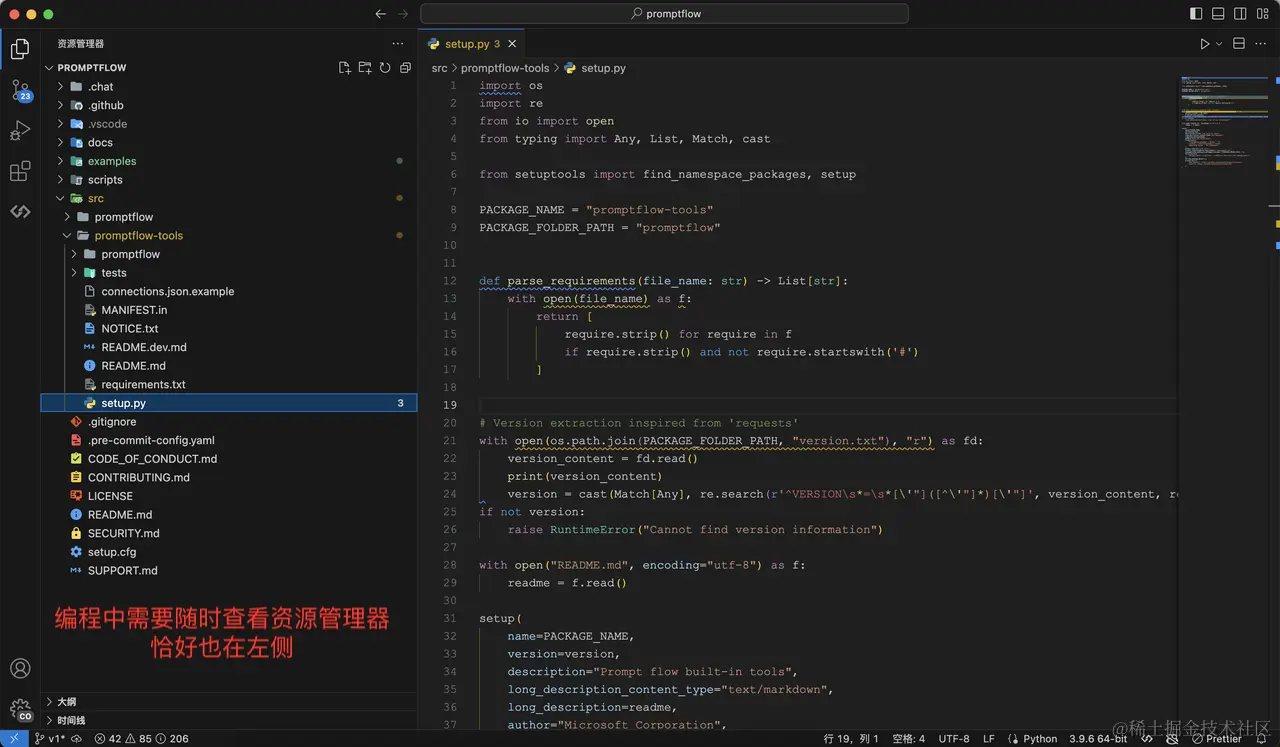Click the cloud sync icon in status bar
This screenshot has width=1280, height=747.
coord(77,739)
